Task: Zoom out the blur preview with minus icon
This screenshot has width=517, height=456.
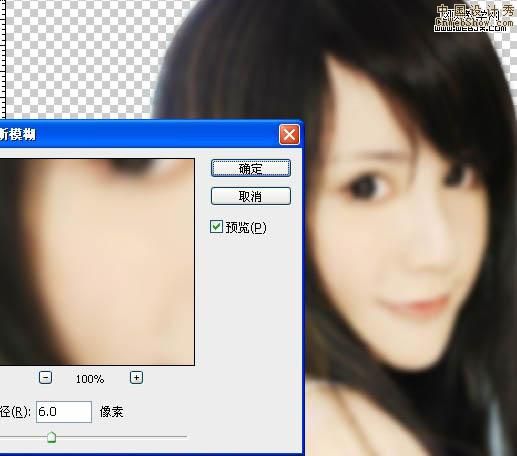Action: (x=45, y=378)
